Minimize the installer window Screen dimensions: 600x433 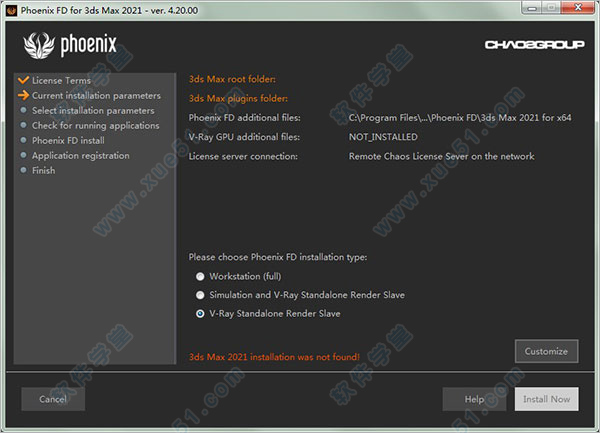pos(532,8)
